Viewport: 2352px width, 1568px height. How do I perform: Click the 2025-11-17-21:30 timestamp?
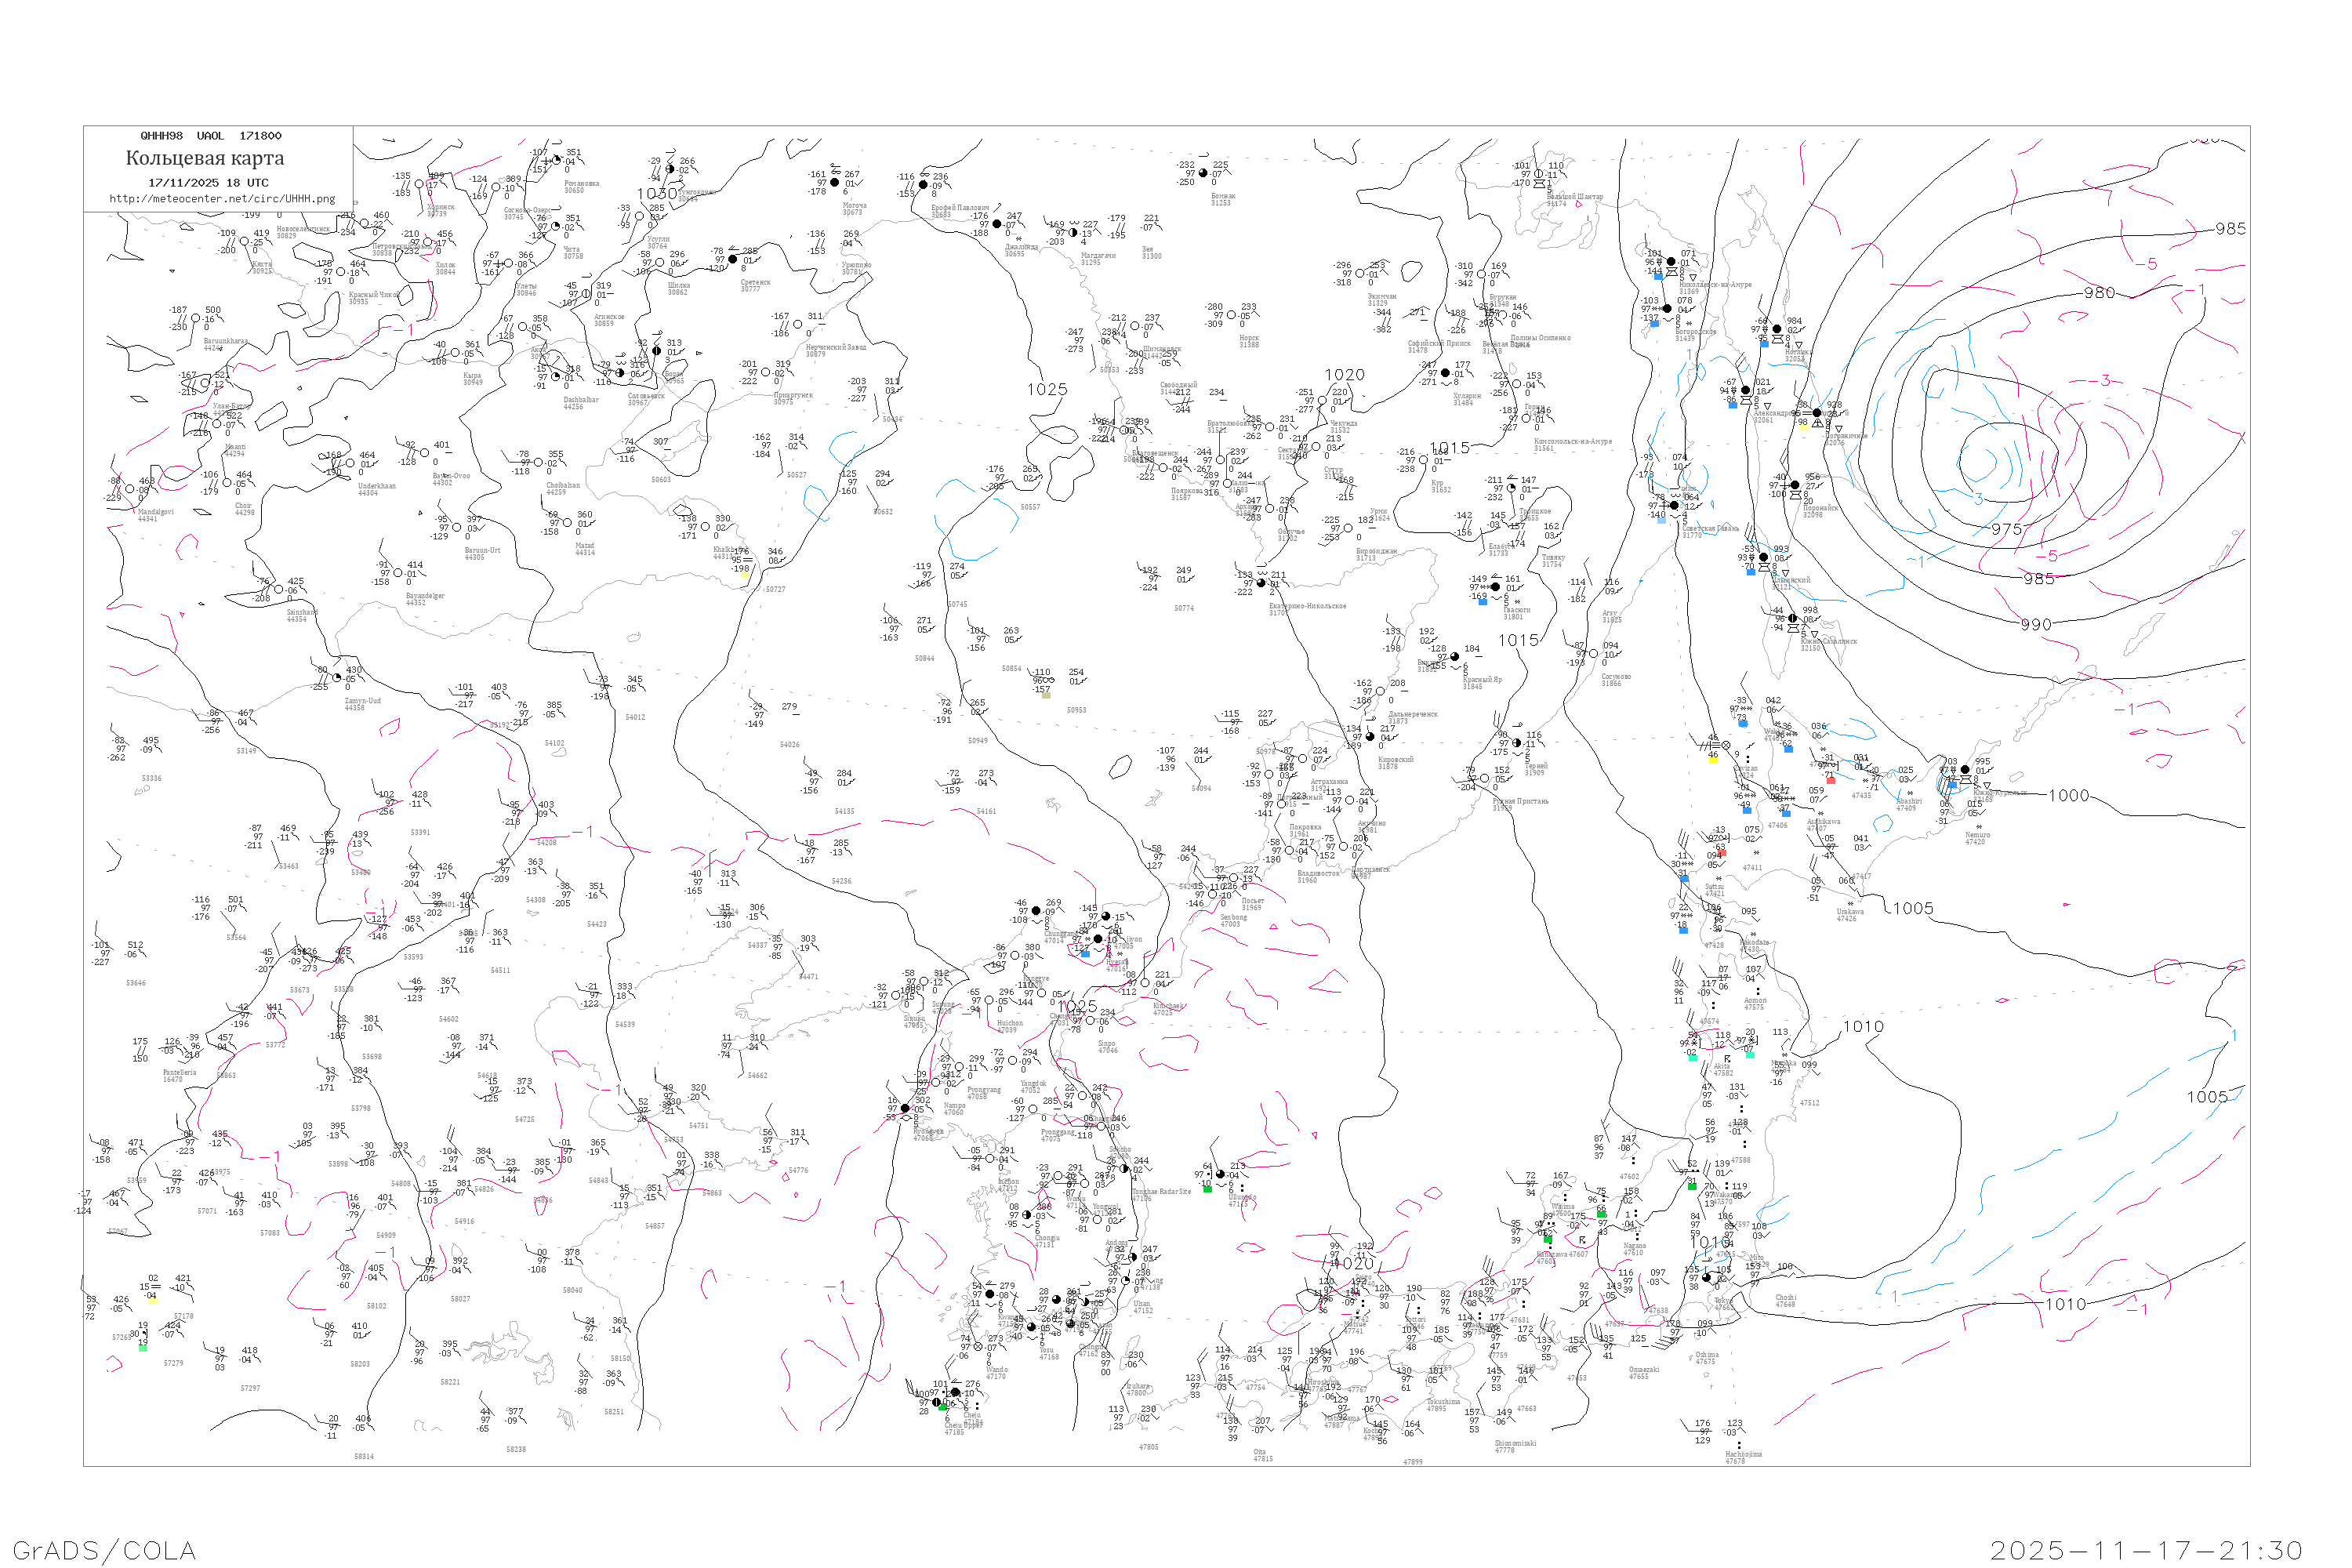(2146, 1550)
